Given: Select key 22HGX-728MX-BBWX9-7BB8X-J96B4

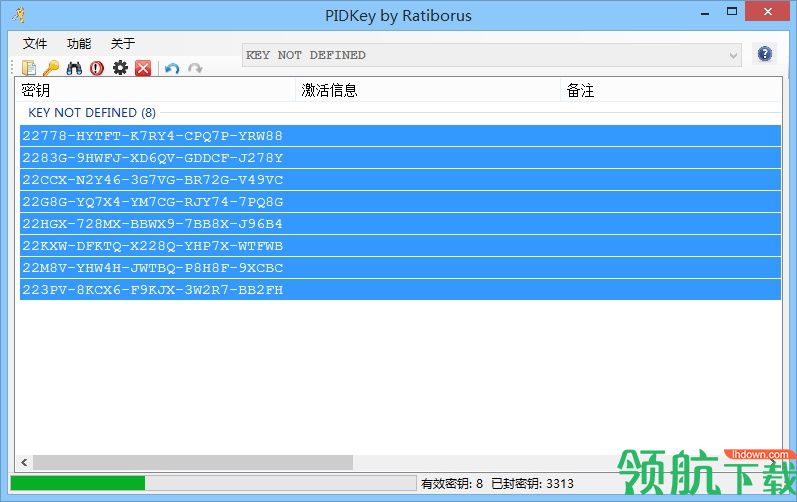Looking at the screenshot, I should (x=401, y=224).
